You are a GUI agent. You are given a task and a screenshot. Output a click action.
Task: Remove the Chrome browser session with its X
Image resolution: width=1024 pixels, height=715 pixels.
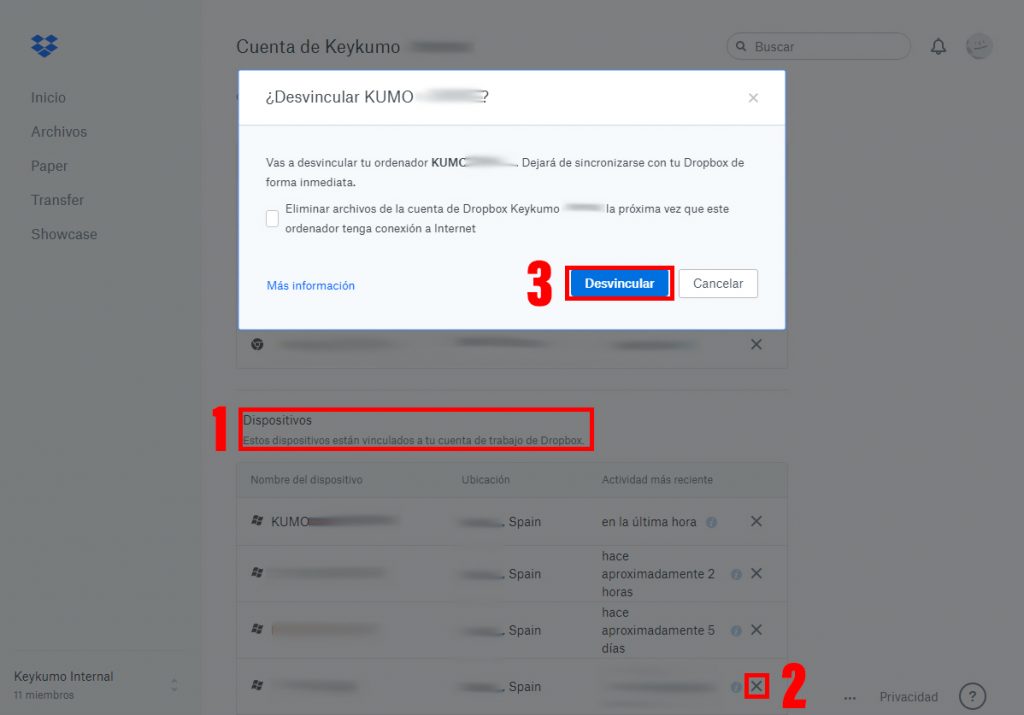[756, 344]
